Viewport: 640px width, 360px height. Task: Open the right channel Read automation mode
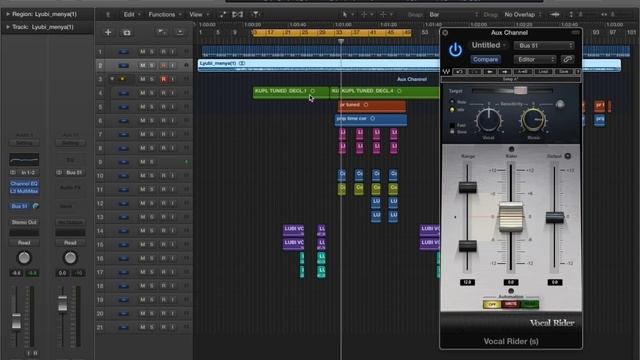click(70, 242)
